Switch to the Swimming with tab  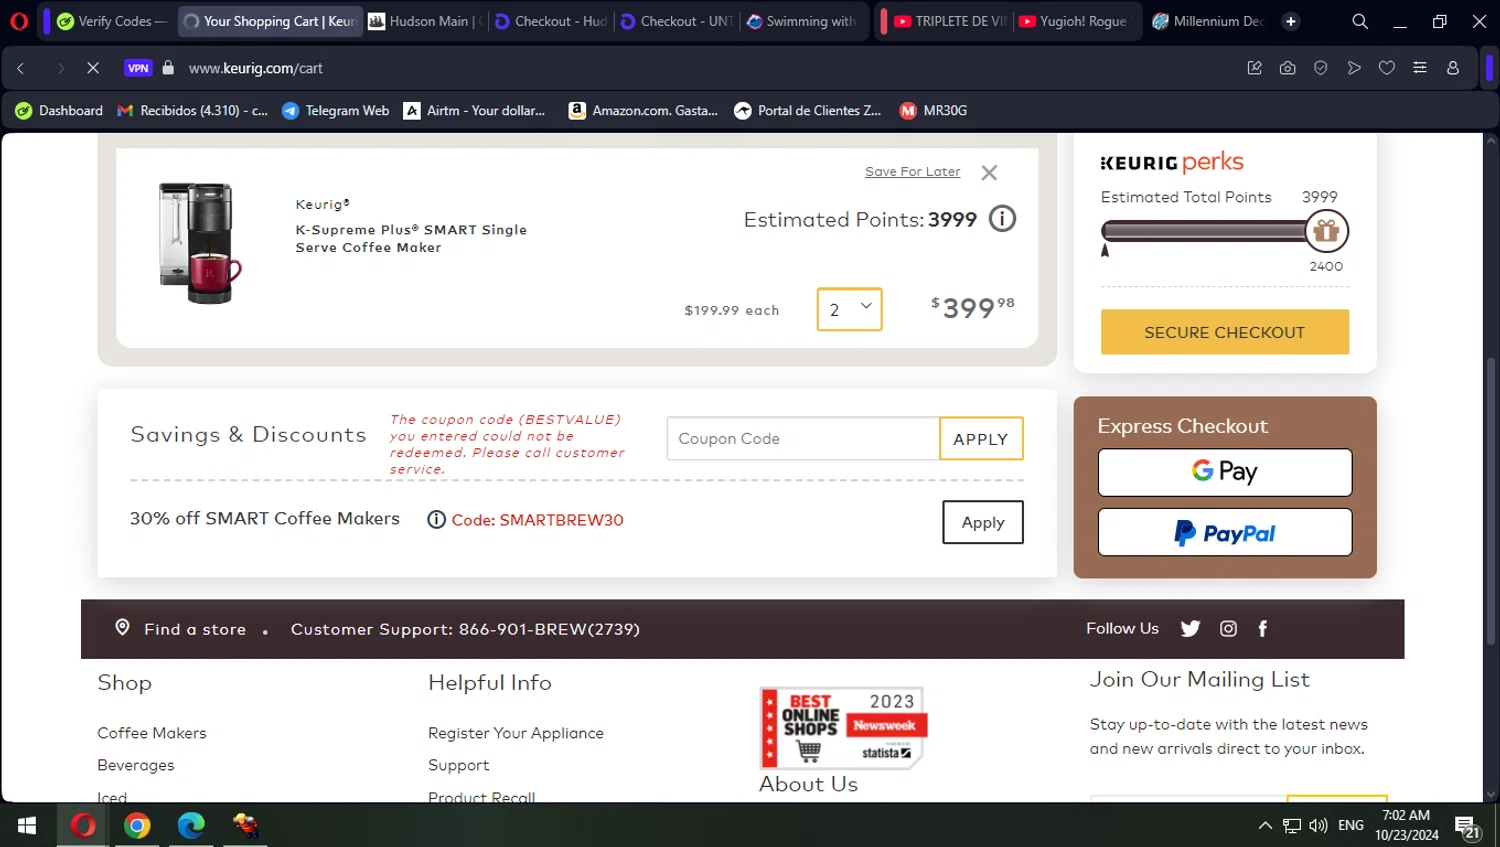click(x=802, y=21)
